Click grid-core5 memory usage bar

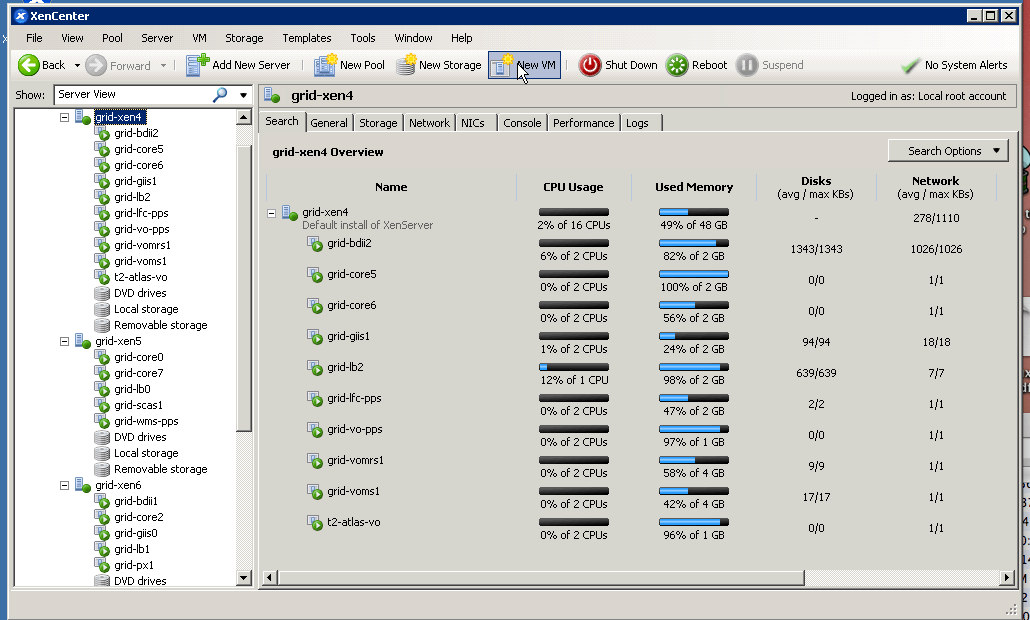694,274
